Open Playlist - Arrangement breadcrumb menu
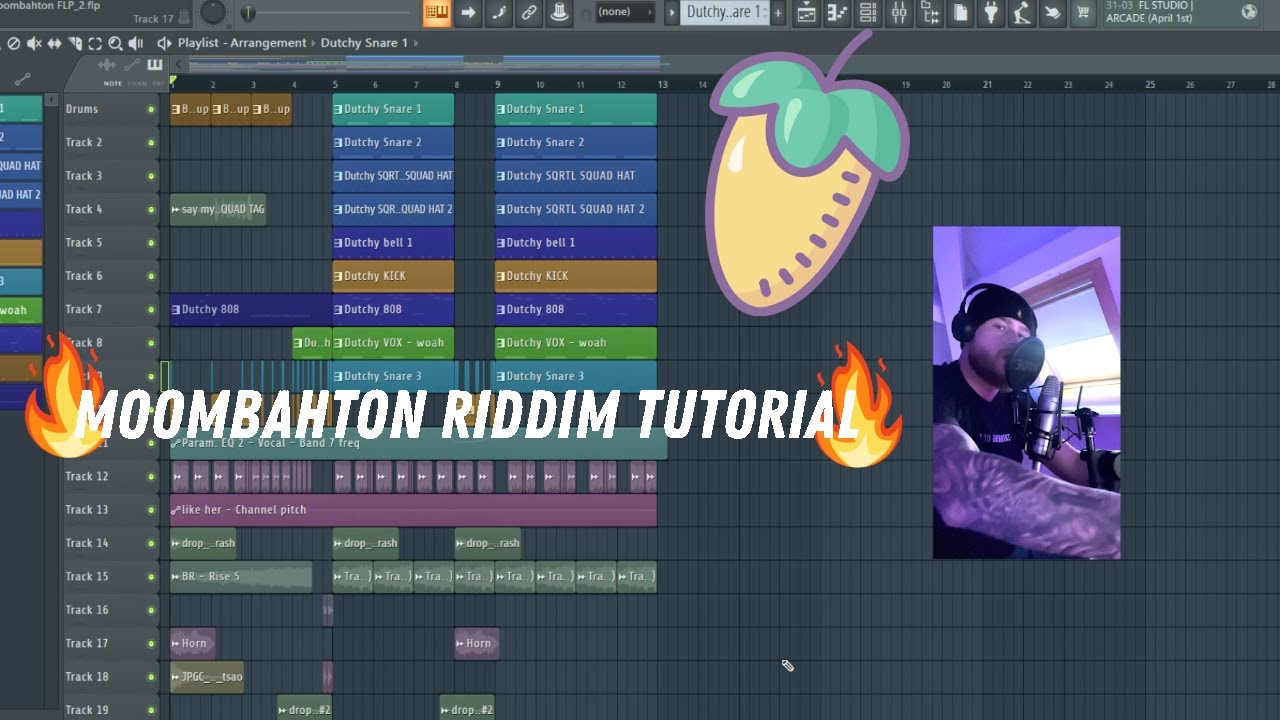This screenshot has width=1280, height=720. [x=242, y=43]
